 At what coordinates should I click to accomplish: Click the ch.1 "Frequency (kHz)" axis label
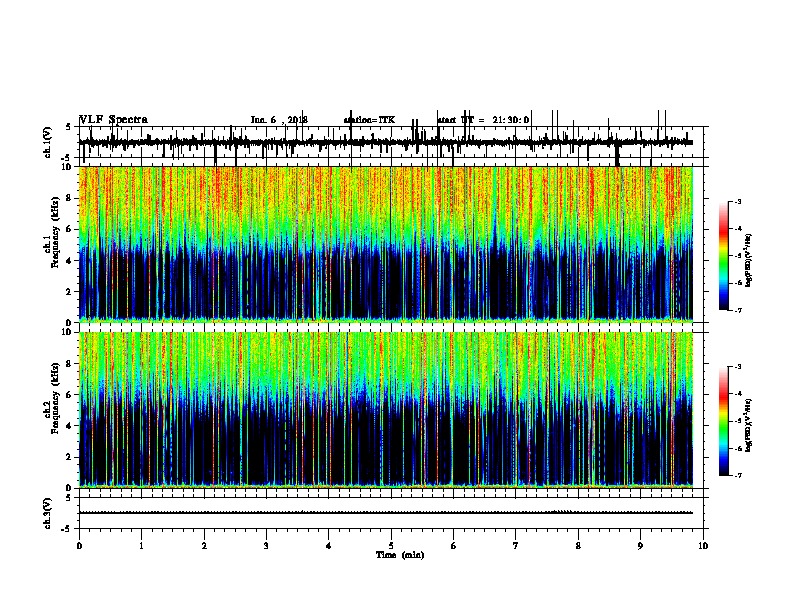click(56, 232)
